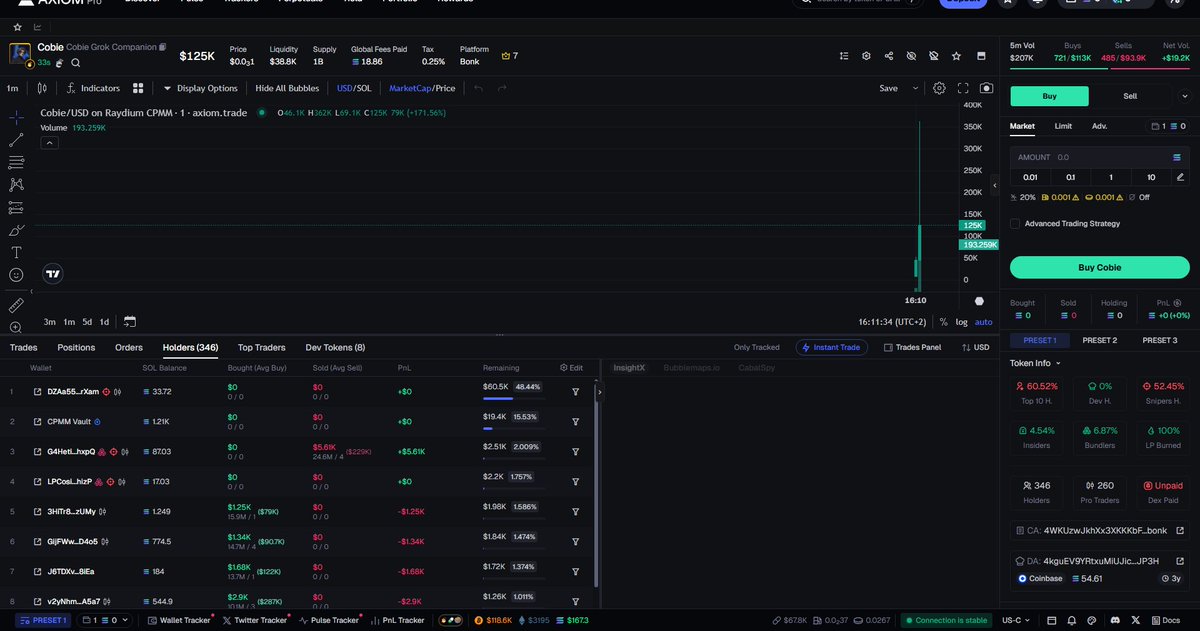Copy the Cobie Grok Companion token name
This screenshot has width=1200, height=631.
click(163, 47)
